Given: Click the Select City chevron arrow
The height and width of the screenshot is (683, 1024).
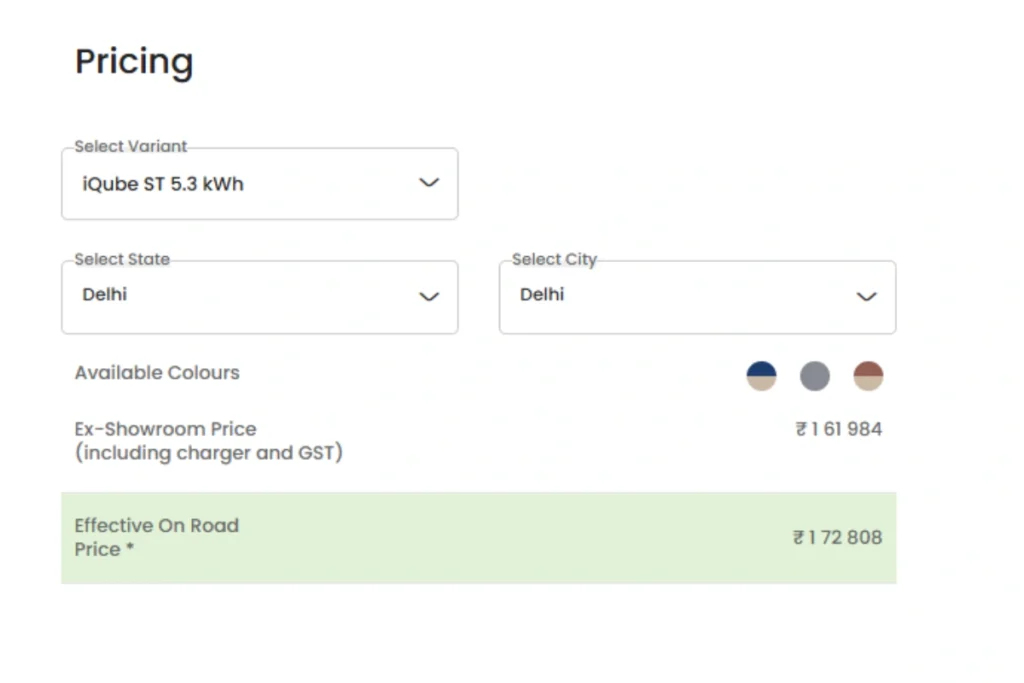Looking at the screenshot, I should (x=867, y=296).
